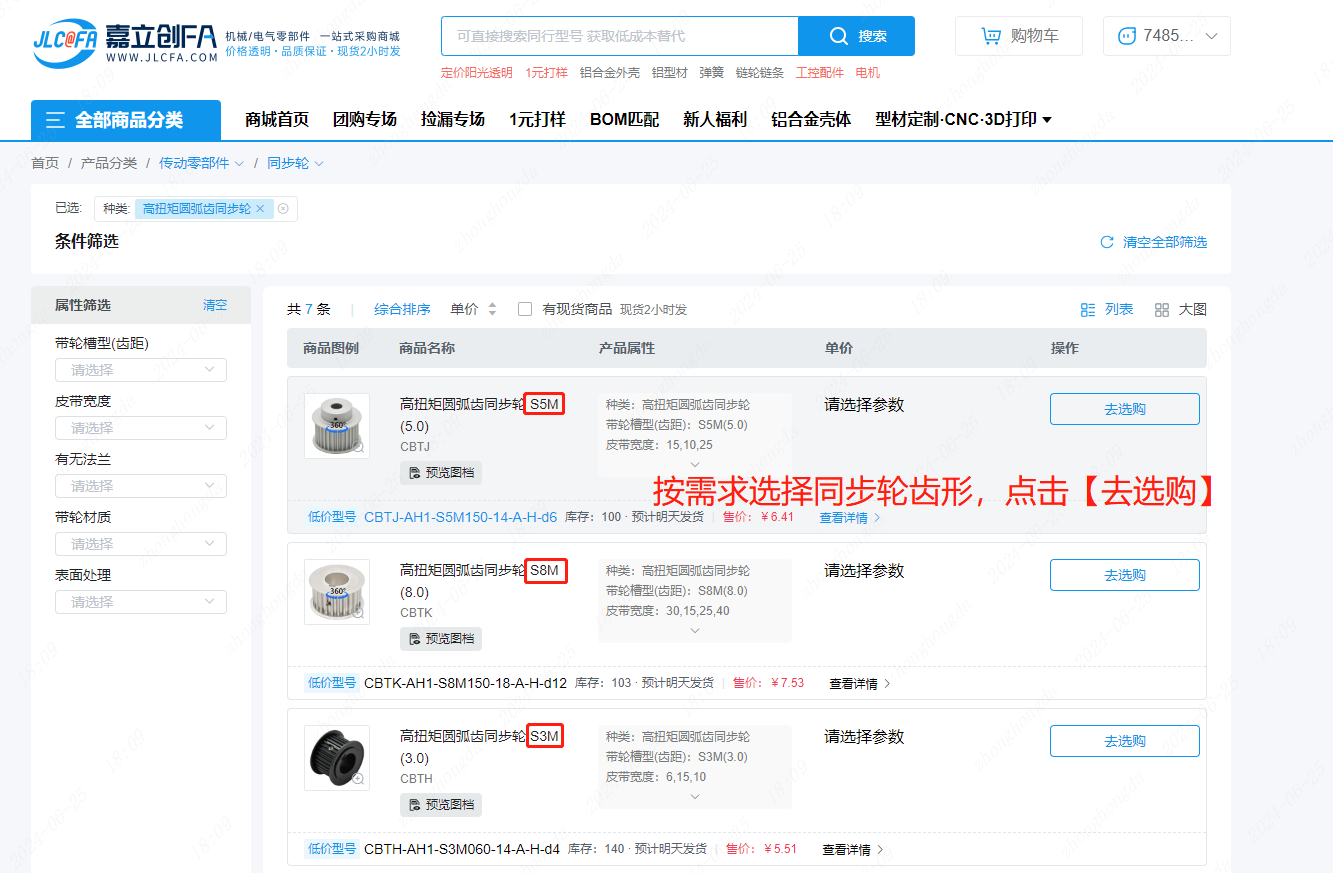Open 有无法兰 dropdown
Screen dimensions: 1333x873
[x=141, y=486]
